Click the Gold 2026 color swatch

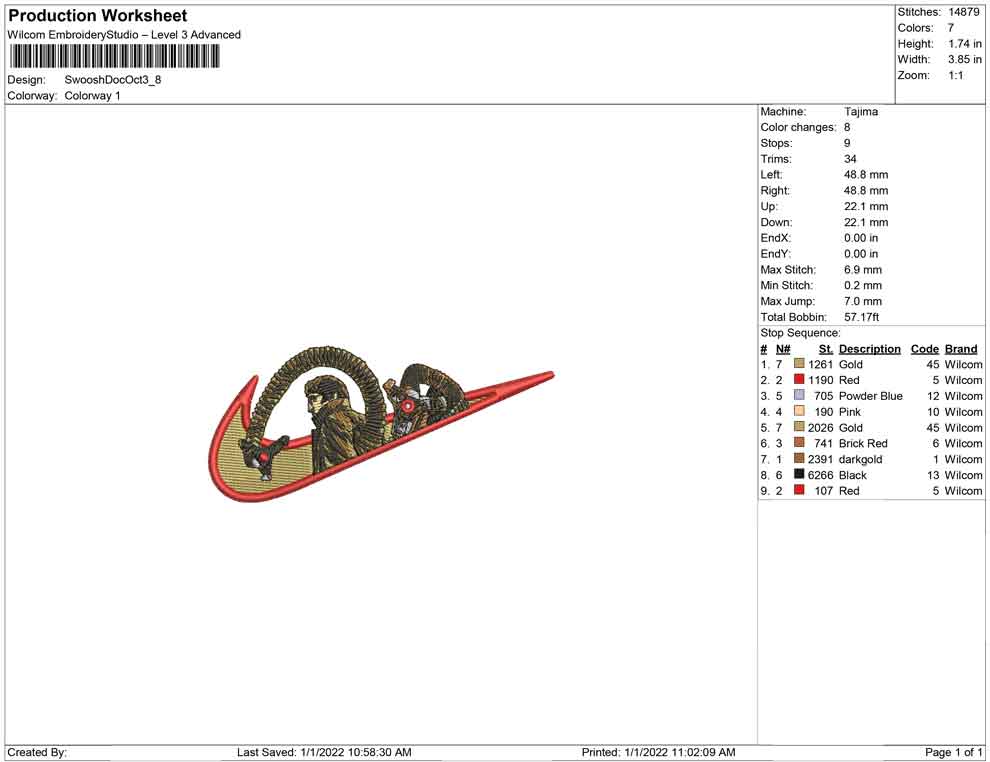(x=799, y=427)
